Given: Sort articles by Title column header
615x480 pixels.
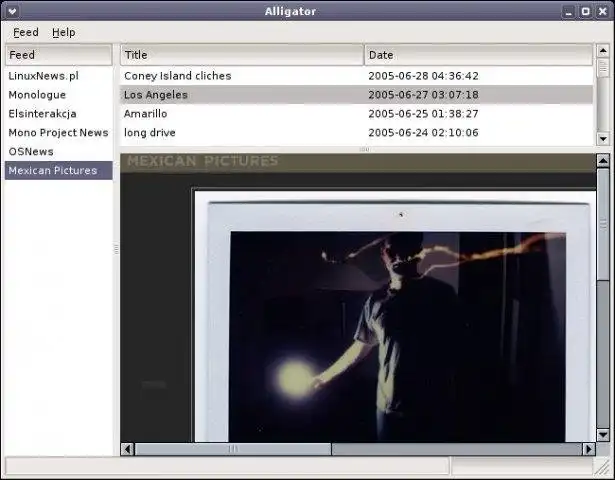Looking at the screenshot, I should coord(242,55).
